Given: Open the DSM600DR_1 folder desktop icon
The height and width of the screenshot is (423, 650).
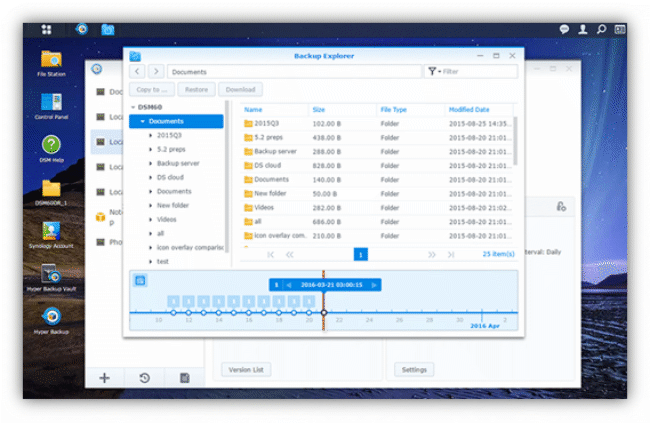Looking at the screenshot, I should pyautogui.click(x=51, y=192).
